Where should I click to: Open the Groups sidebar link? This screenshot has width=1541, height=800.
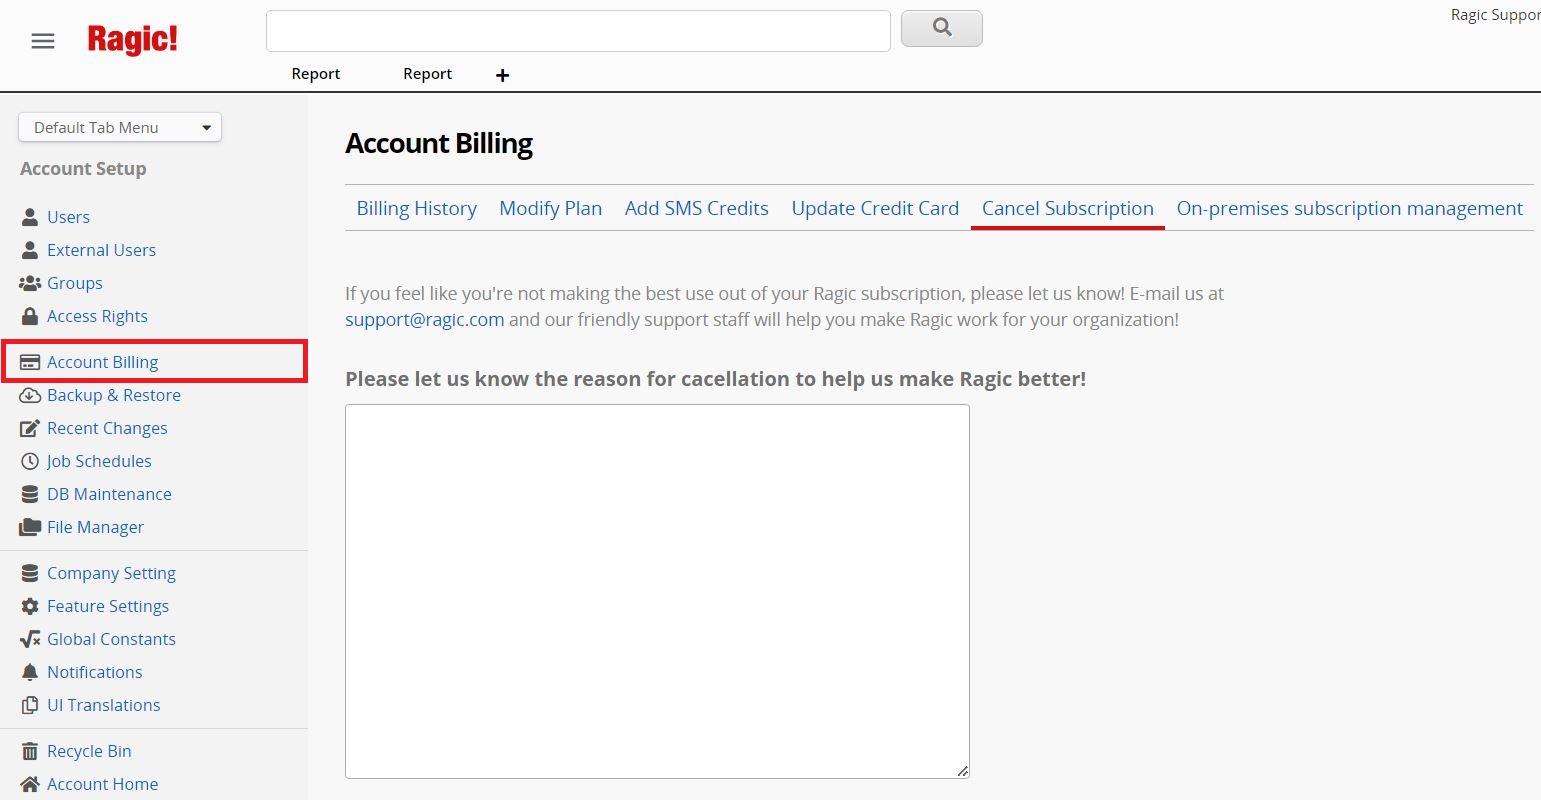pyautogui.click(x=75, y=283)
